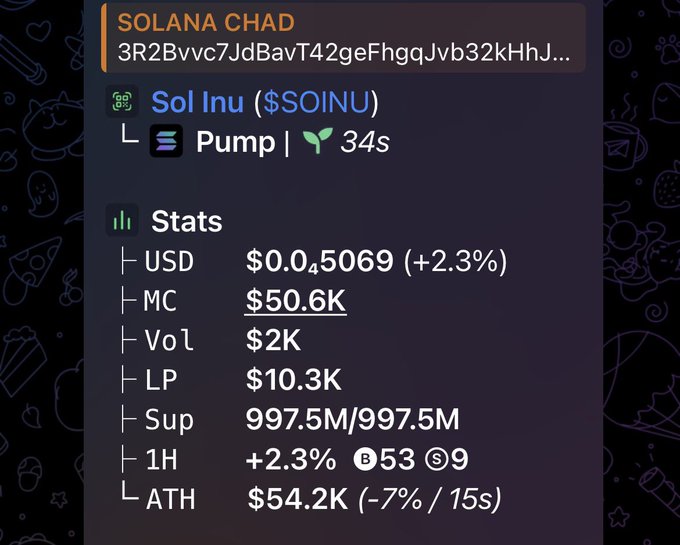Click the QR code scan icon
The image size is (680, 545).
point(122,101)
